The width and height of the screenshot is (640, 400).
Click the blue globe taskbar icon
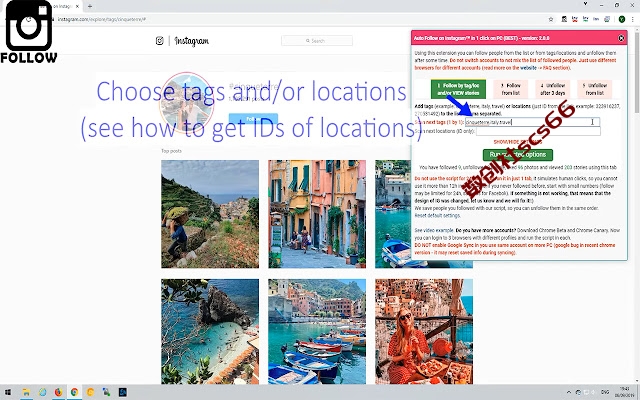point(42,392)
